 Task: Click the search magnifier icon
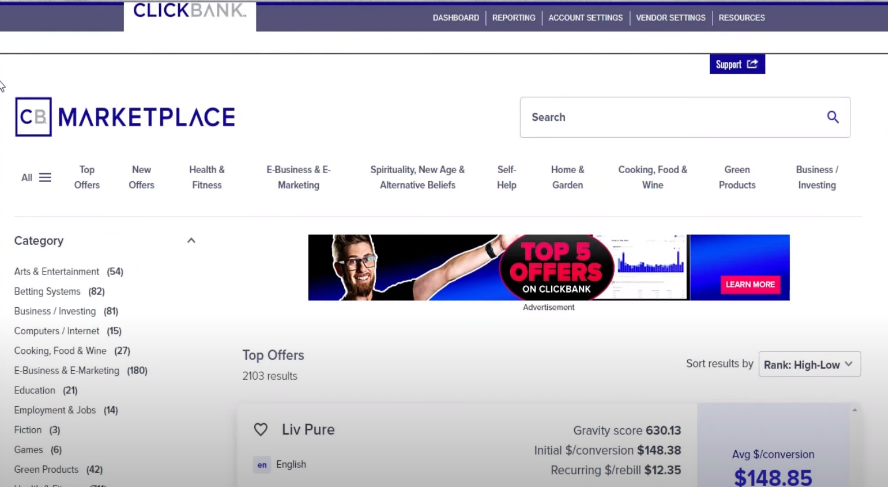point(832,117)
